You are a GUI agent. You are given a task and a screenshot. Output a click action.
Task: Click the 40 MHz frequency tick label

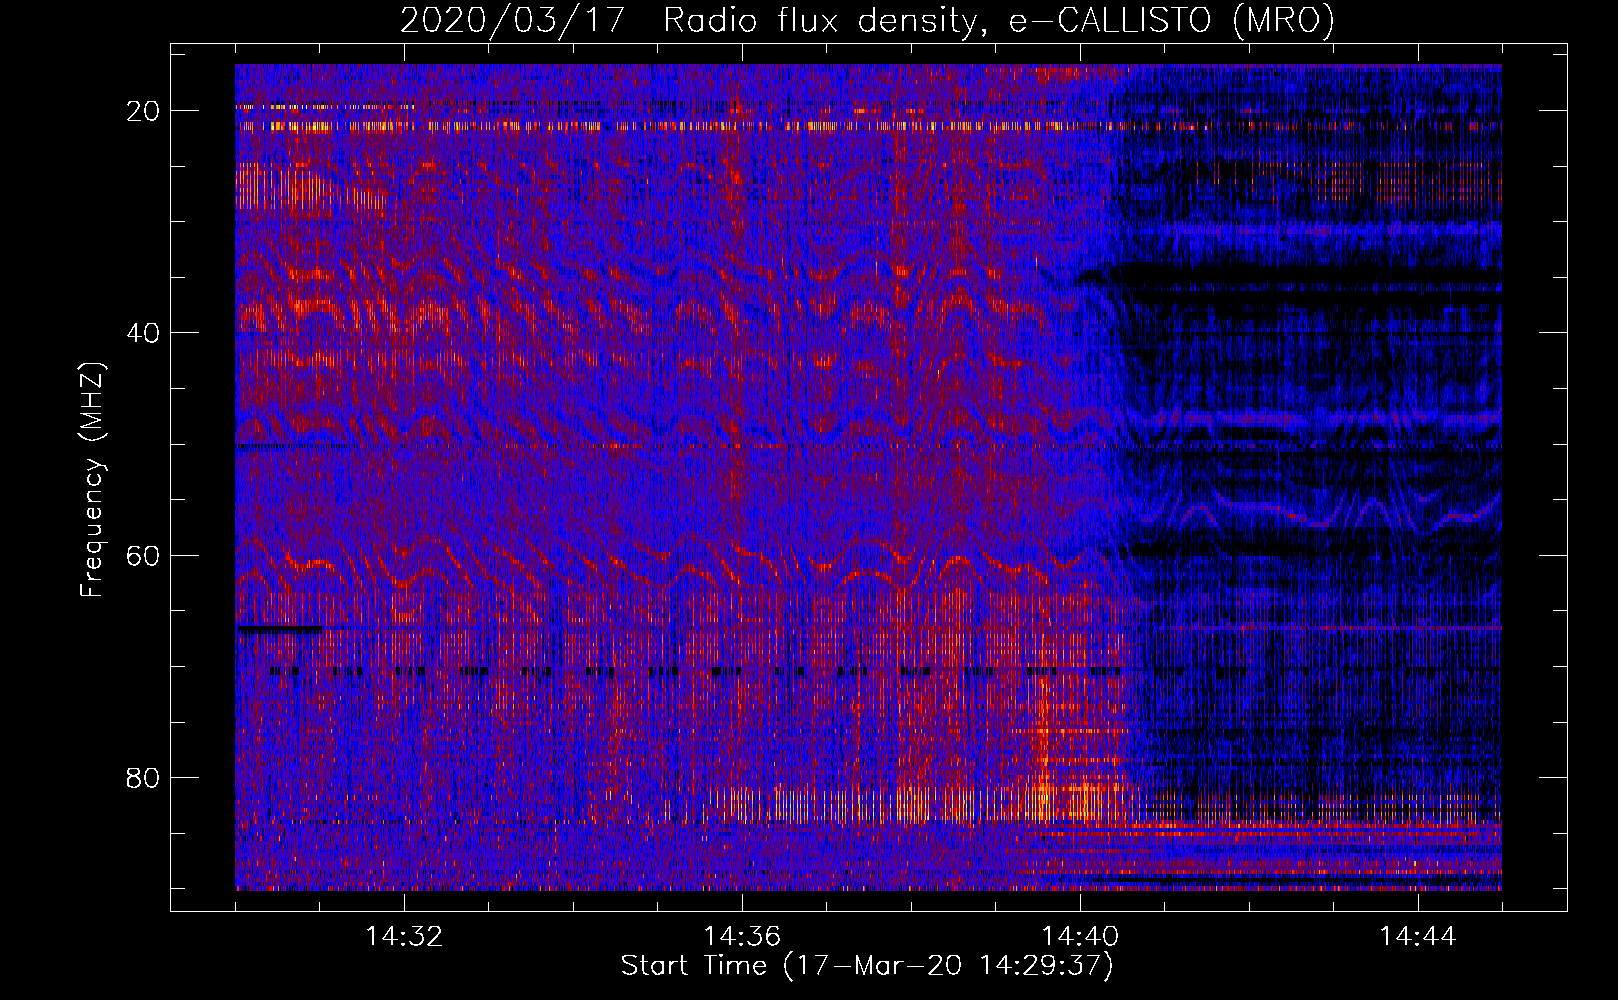[144, 333]
